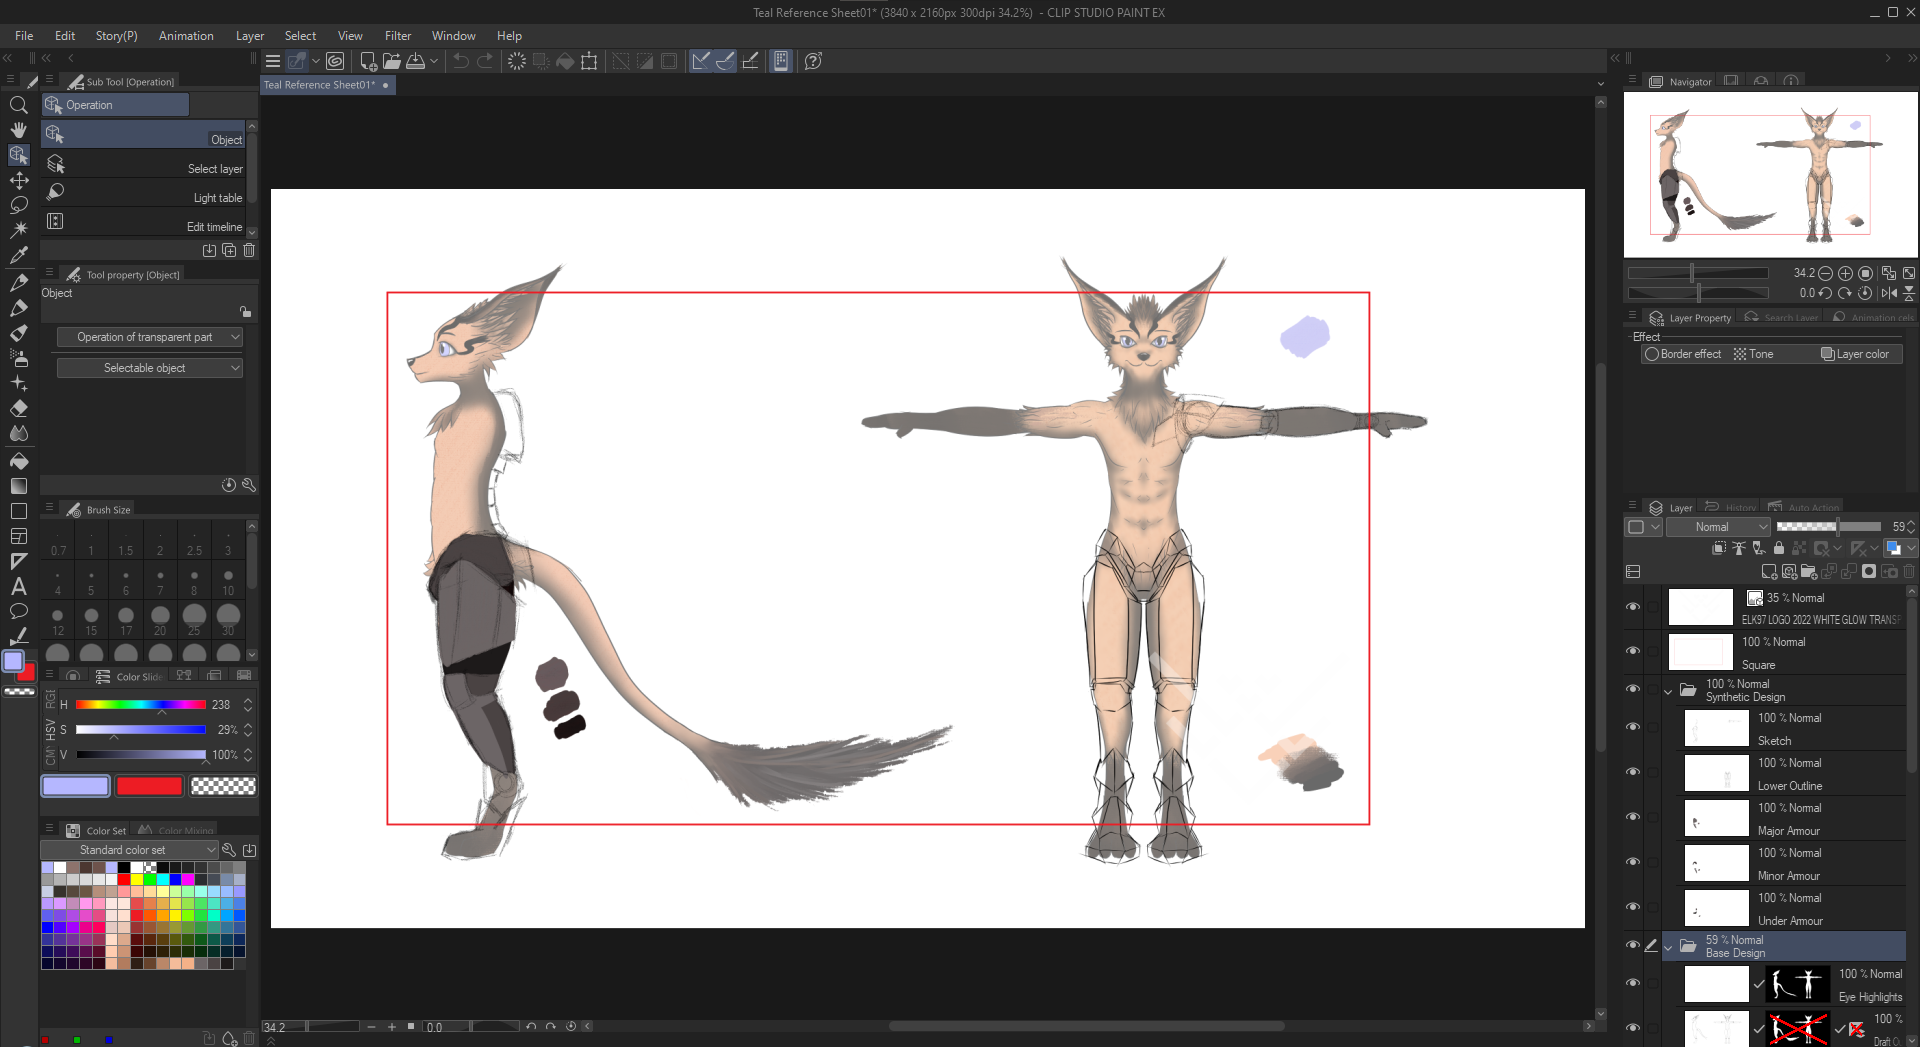Hide the Base Design folder

1633,945
